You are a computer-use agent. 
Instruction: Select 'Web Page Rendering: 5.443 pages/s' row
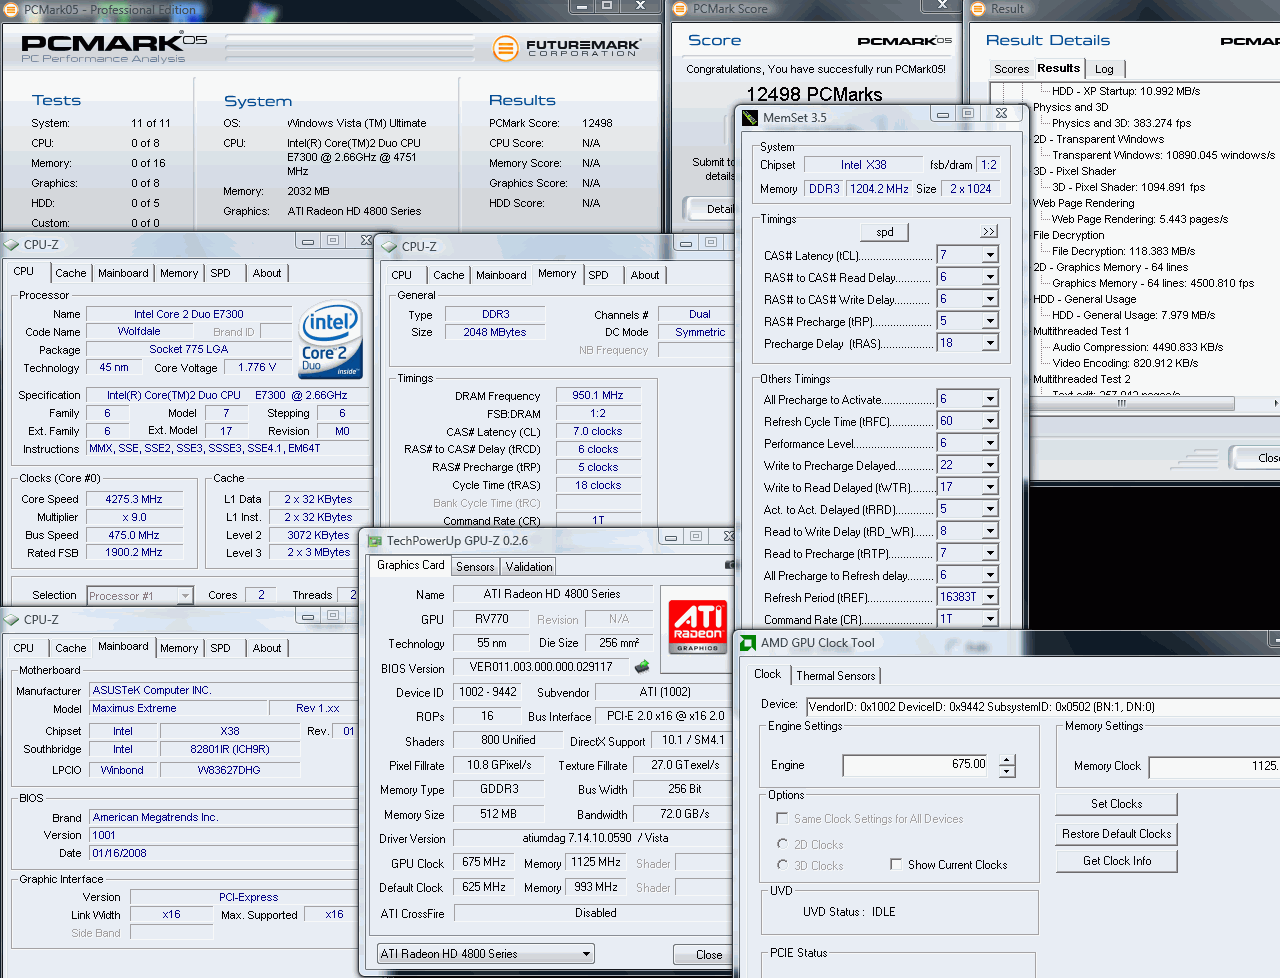click(x=1139, y=219)
